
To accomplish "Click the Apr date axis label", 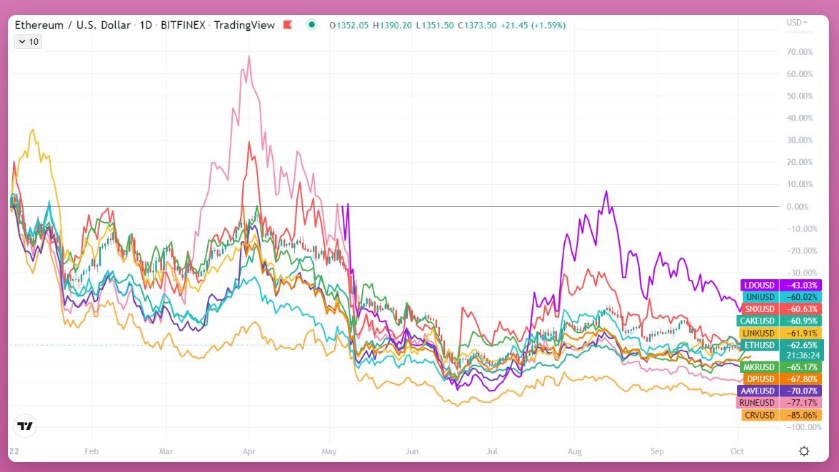I will (249, 451).
